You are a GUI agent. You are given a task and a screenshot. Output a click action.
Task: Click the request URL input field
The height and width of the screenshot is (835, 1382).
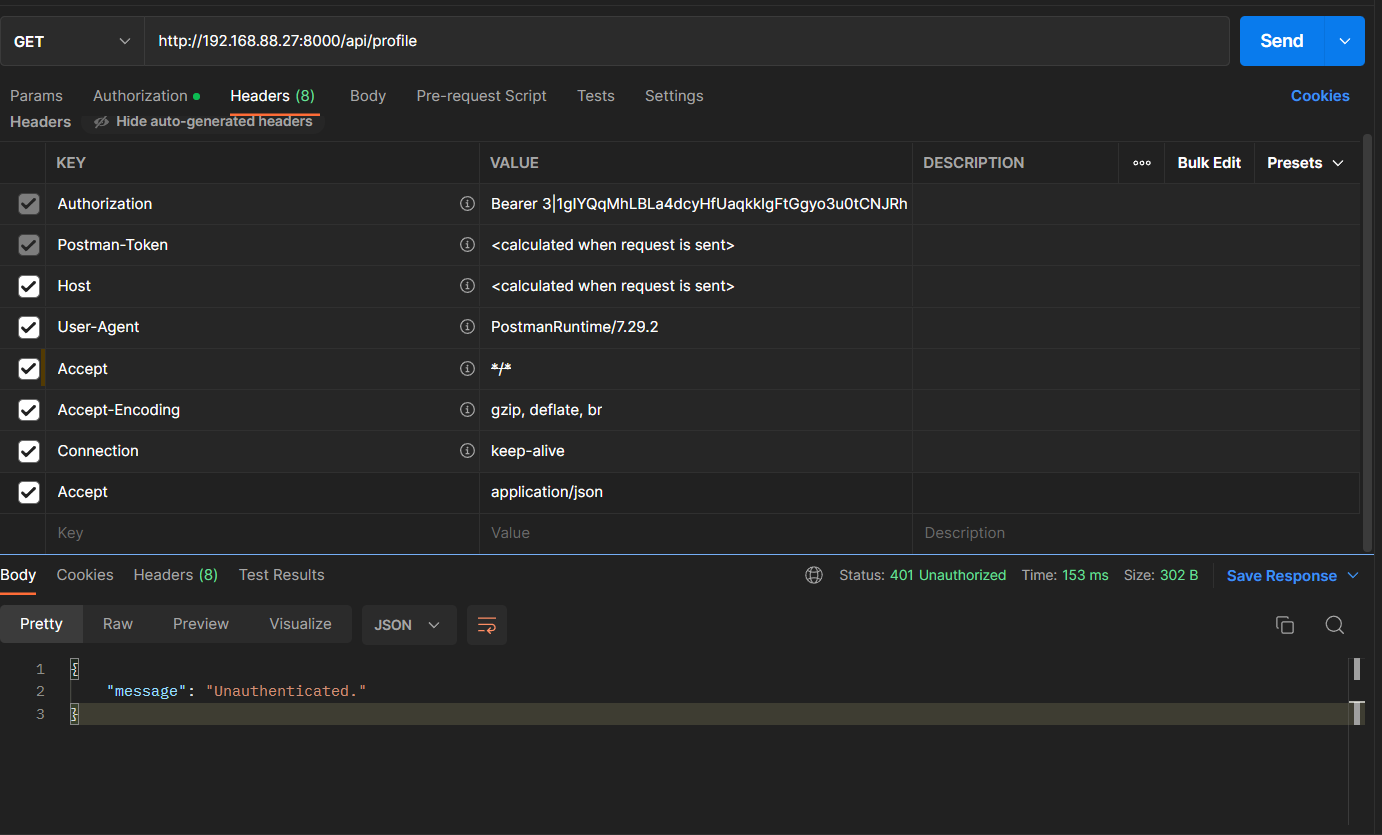687,41
